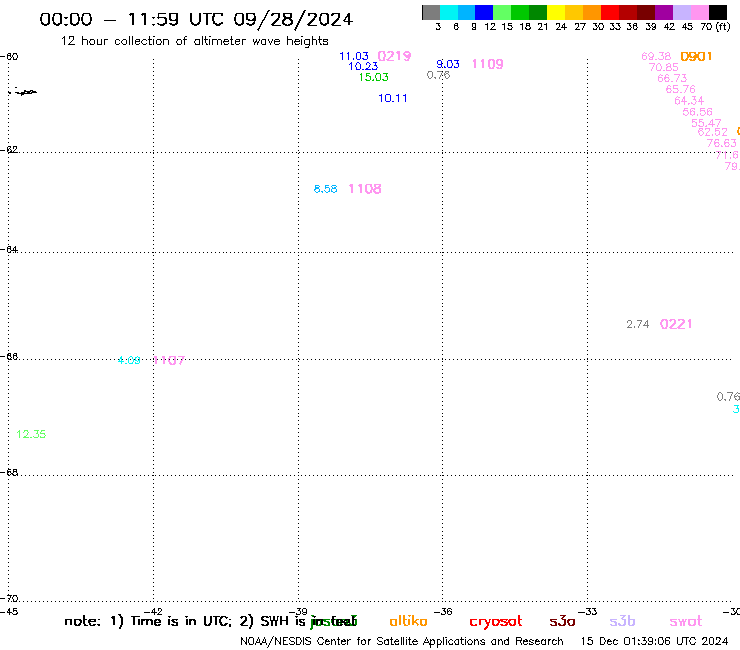Viewport: 740px width, 650px height.
Task: Click the pink 1109 time label
Action: (488, 64)
